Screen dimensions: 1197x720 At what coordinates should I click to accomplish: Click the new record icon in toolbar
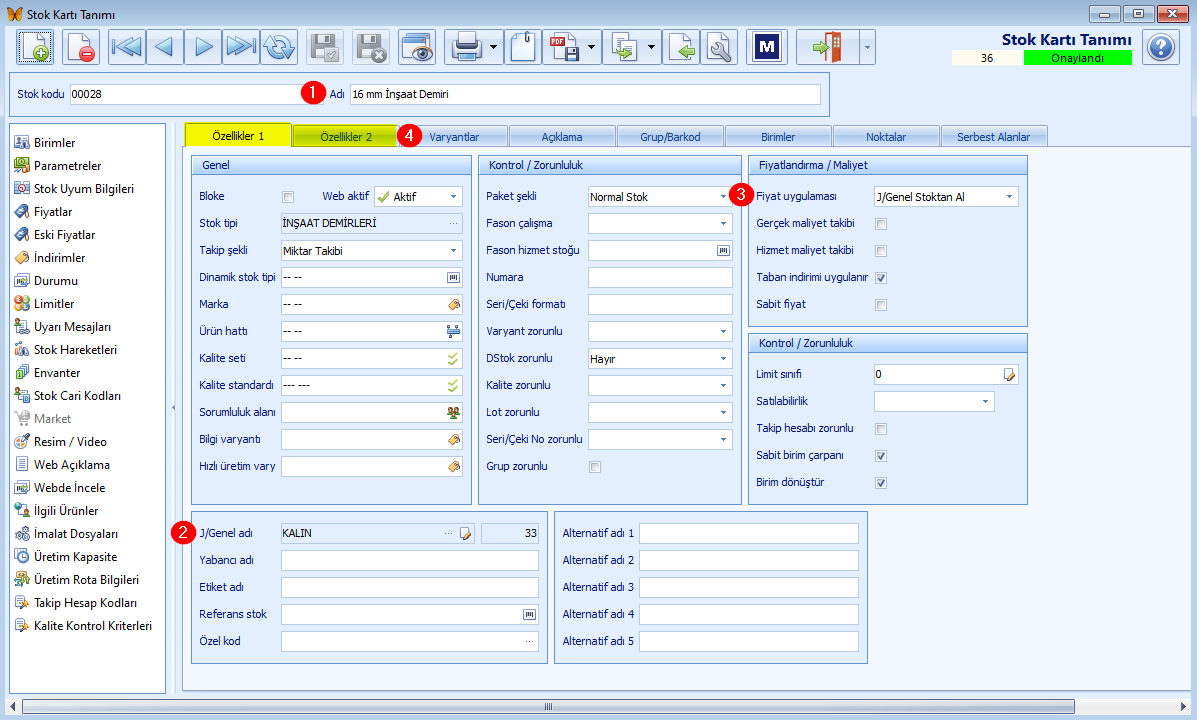tap(35, 47)
